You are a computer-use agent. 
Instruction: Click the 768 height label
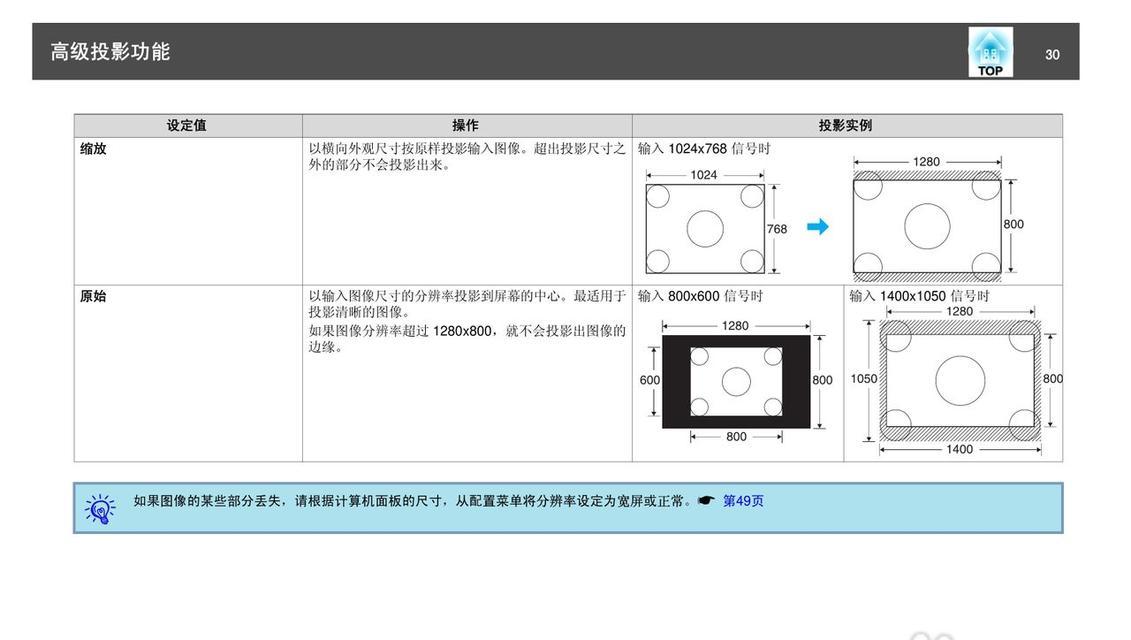tap(777, 229)
